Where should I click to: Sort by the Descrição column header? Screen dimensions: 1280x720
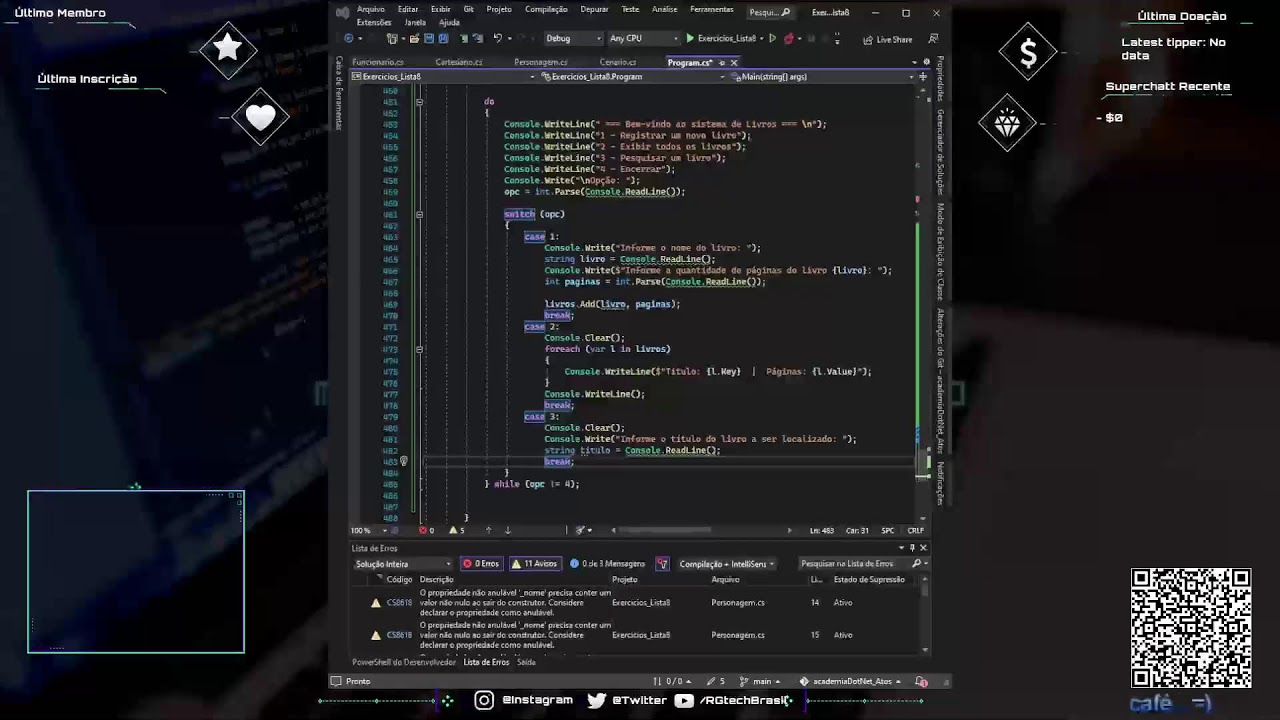pos(437,580)
